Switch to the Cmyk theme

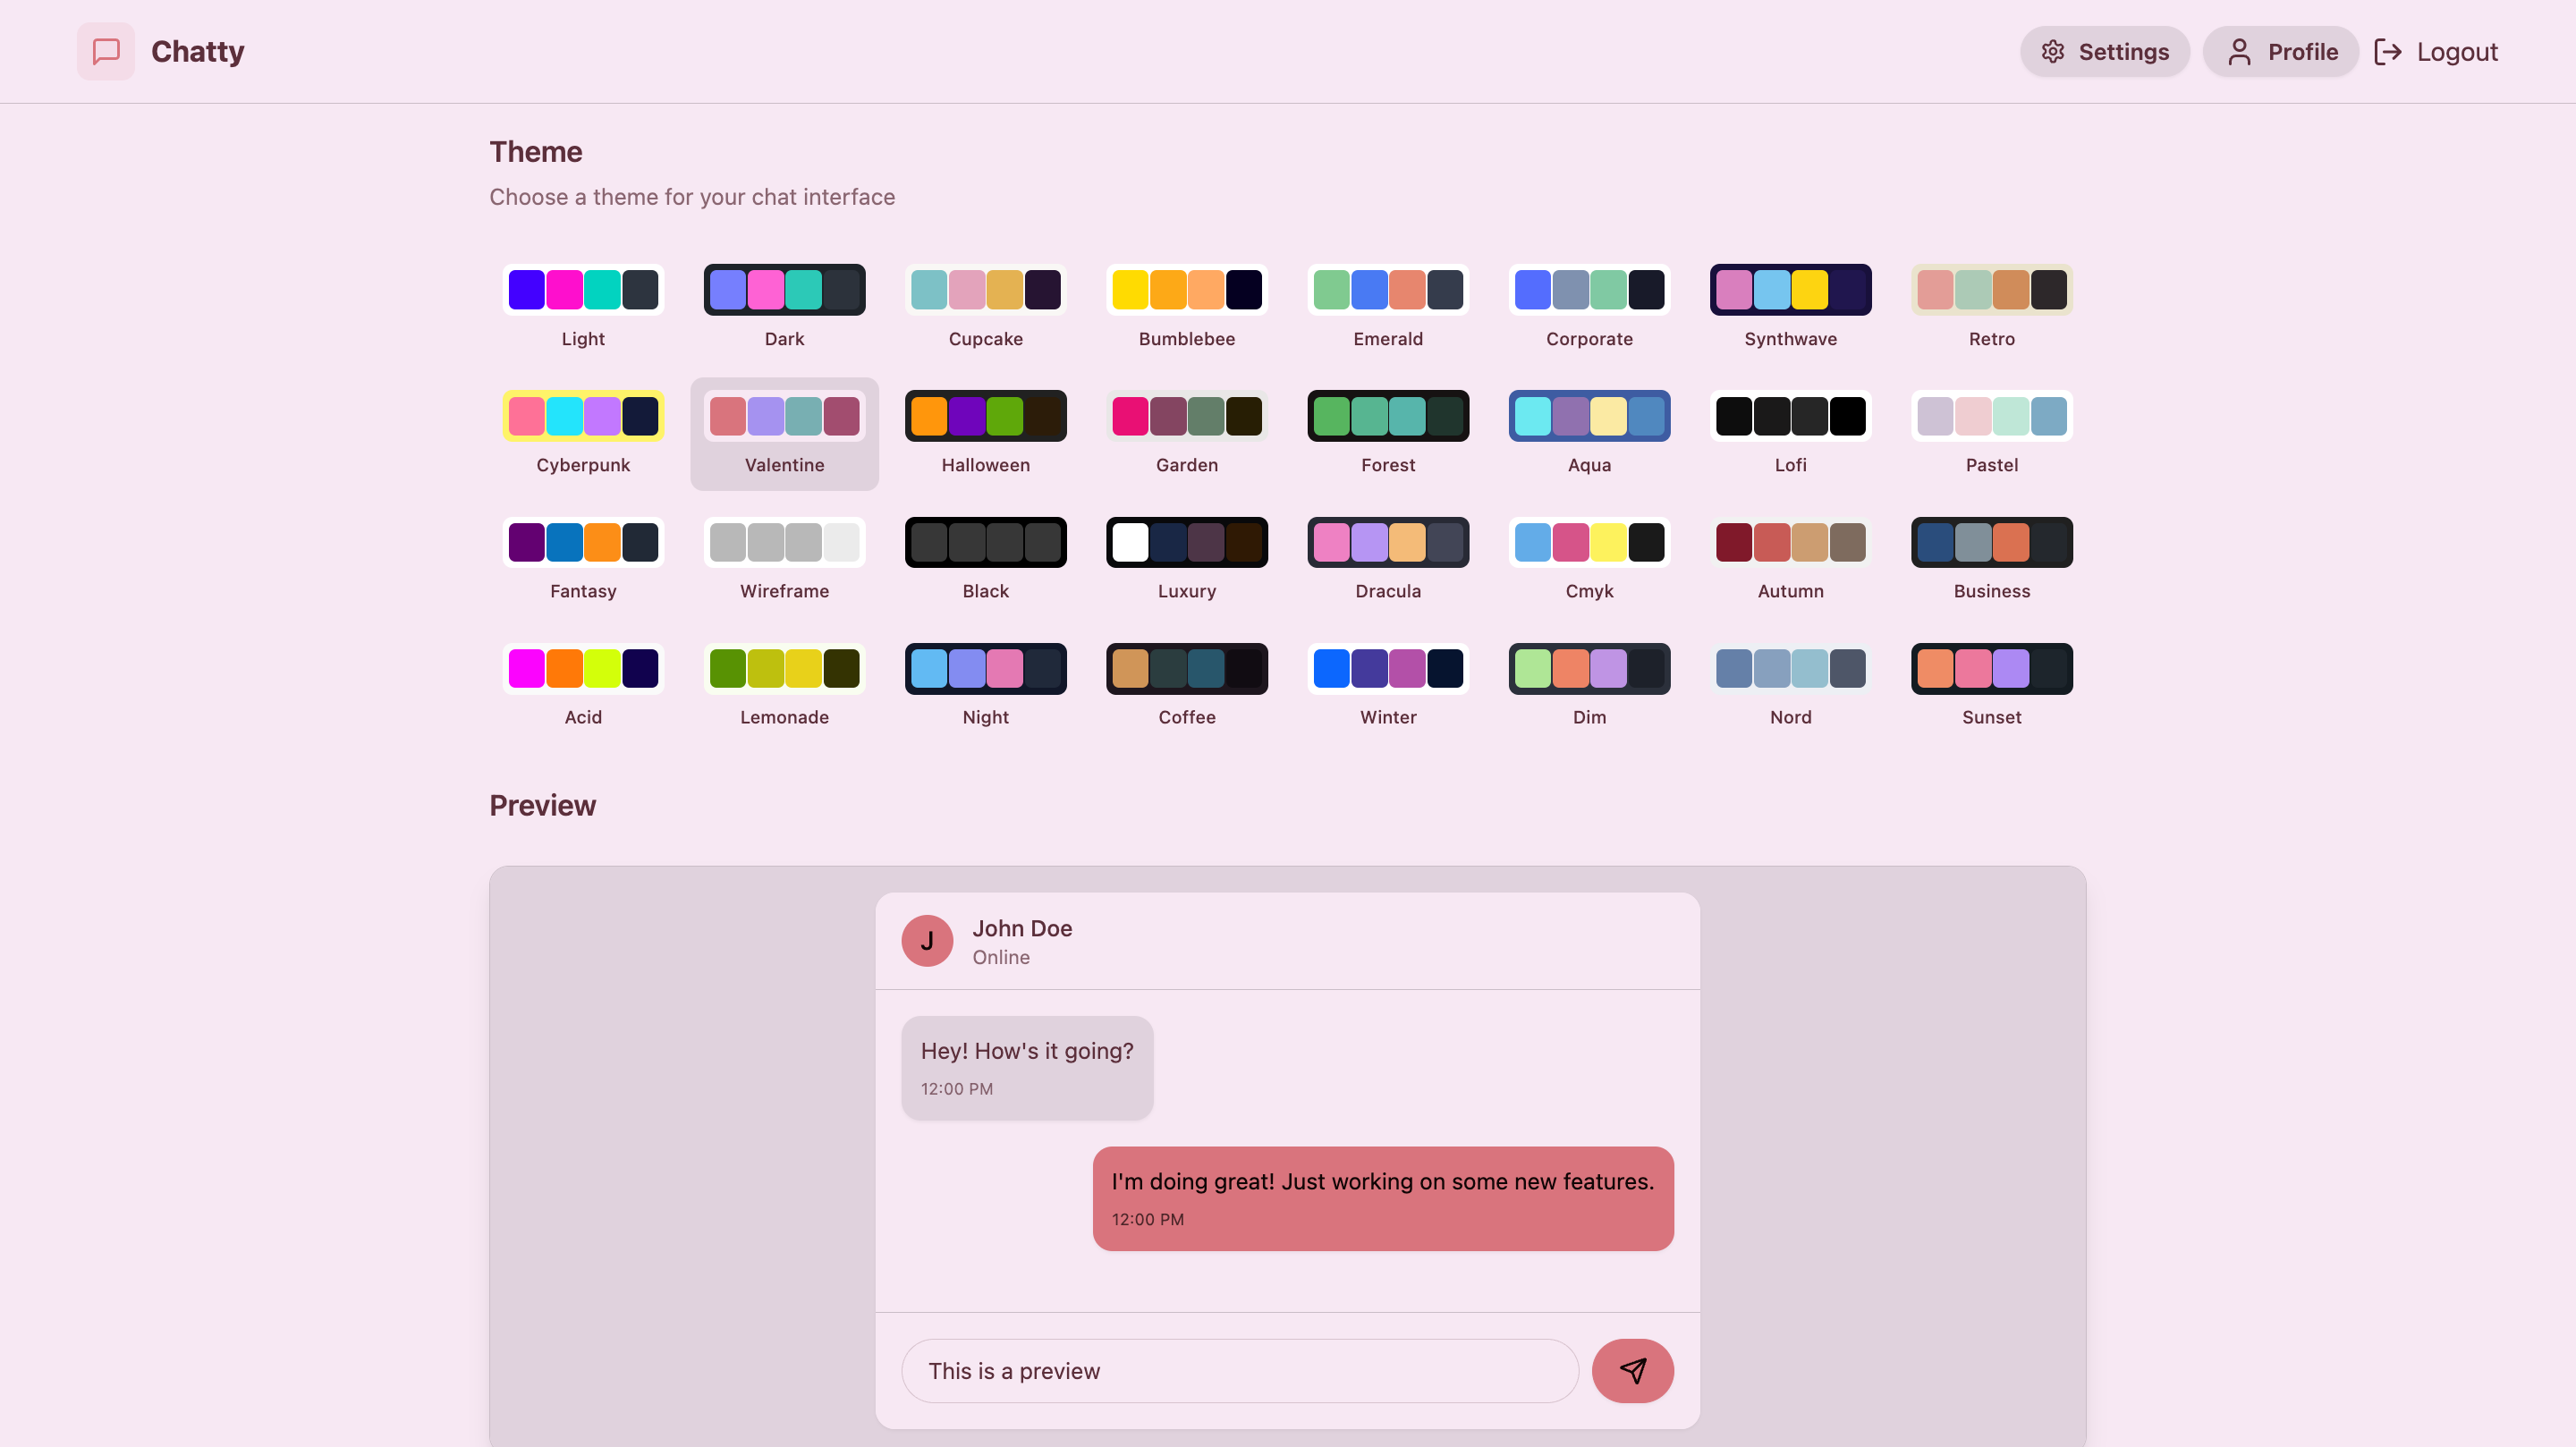1589,559
